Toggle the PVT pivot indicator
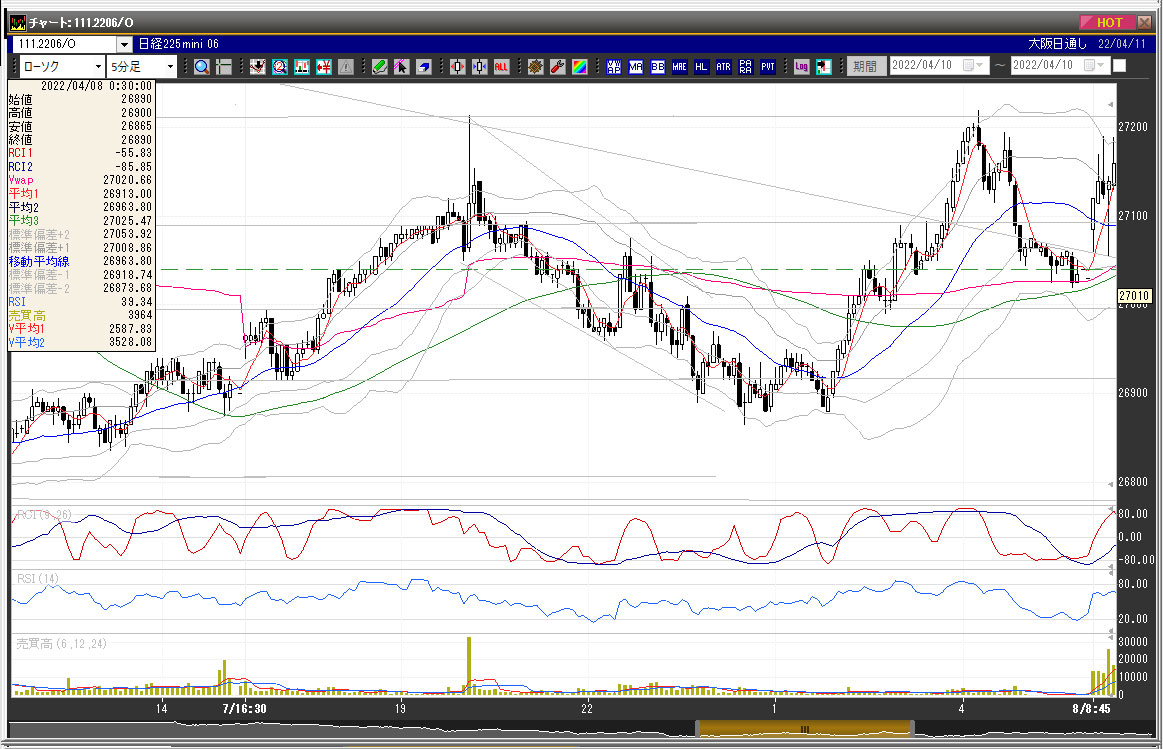 click(x=768, y=67)
